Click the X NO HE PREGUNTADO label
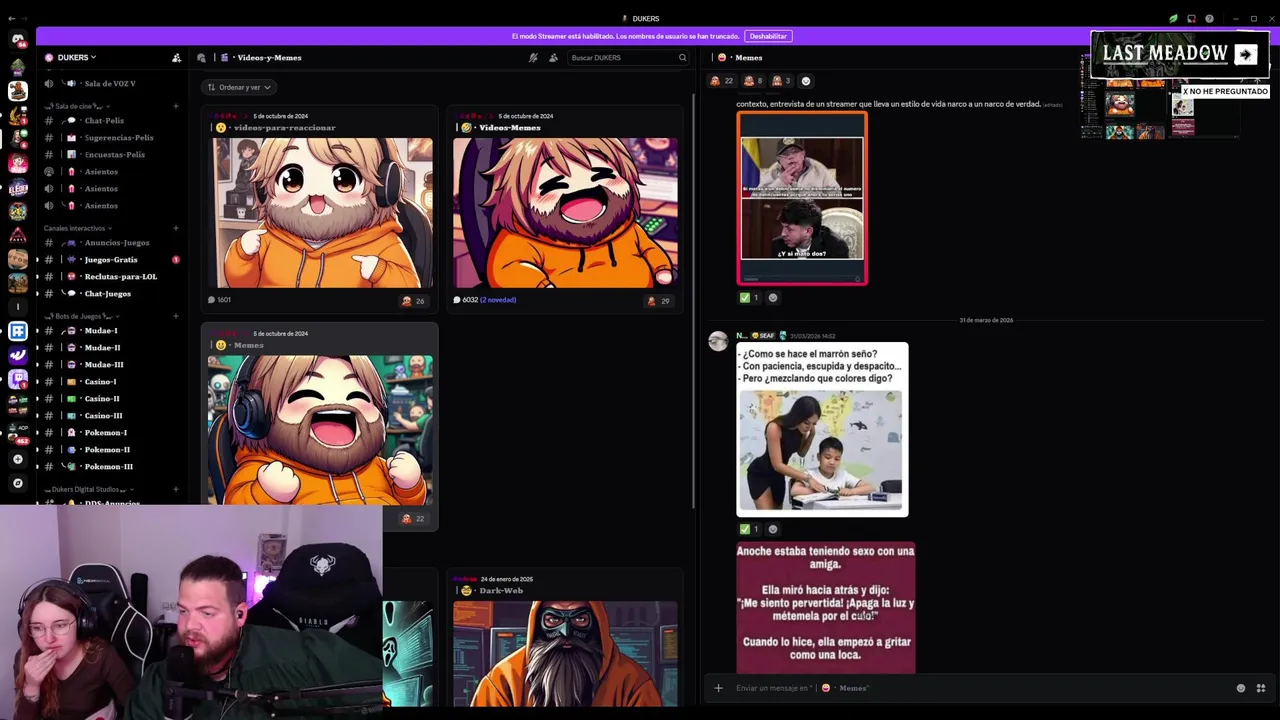The height and width of the screenshot is (720, 1280). (1225, 91)
